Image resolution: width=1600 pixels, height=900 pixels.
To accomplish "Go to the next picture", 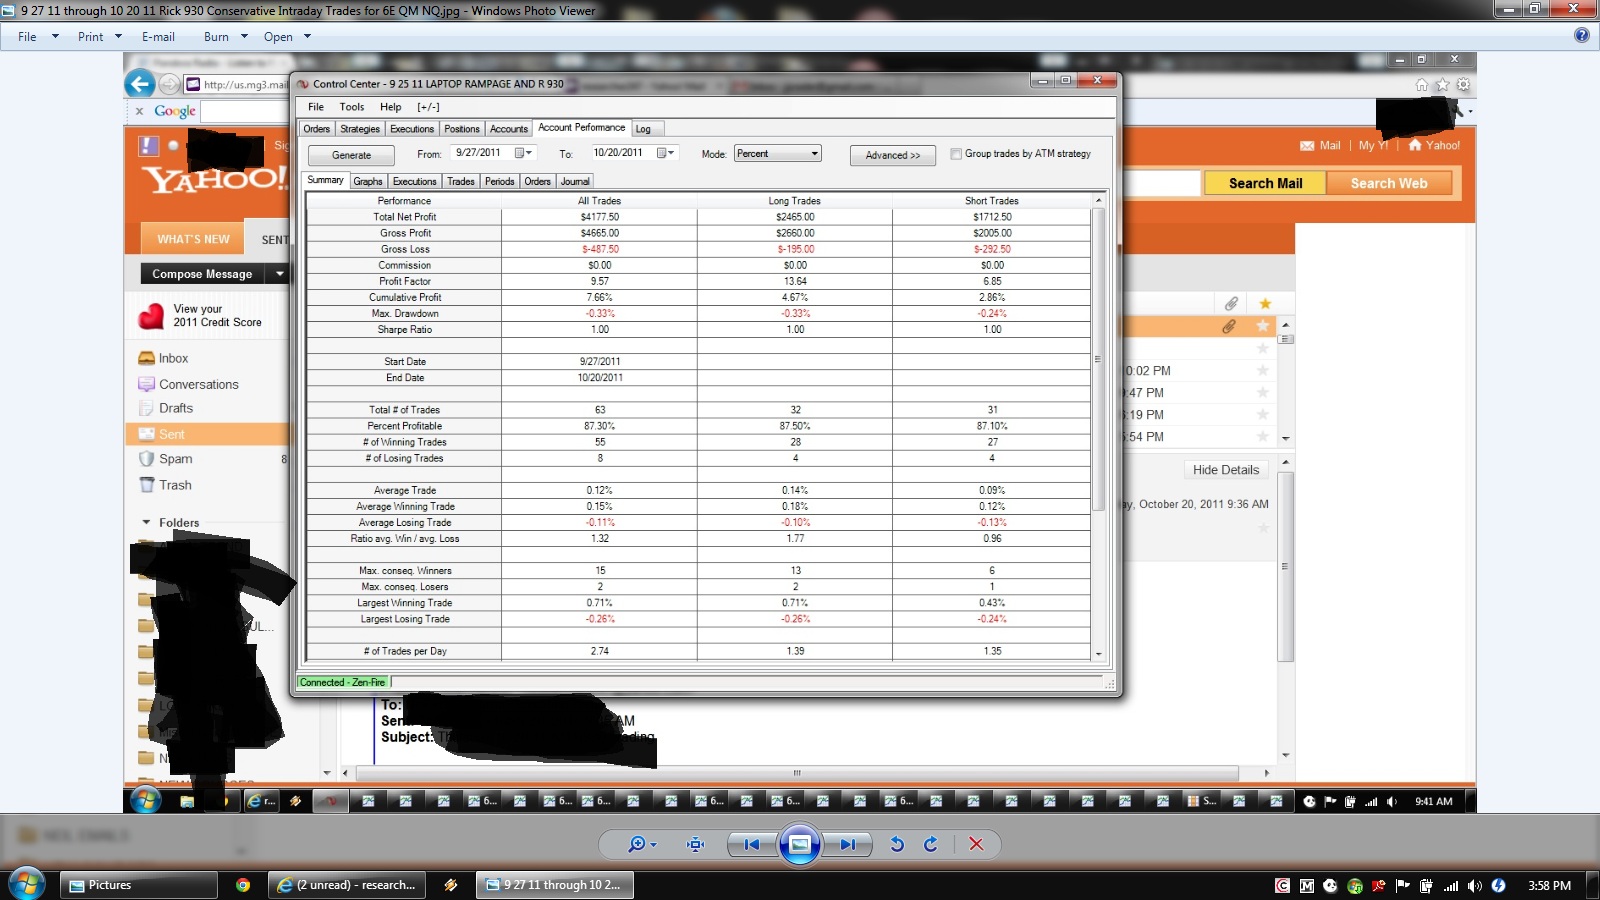I will pyautogui.click(x=849, y=844).
